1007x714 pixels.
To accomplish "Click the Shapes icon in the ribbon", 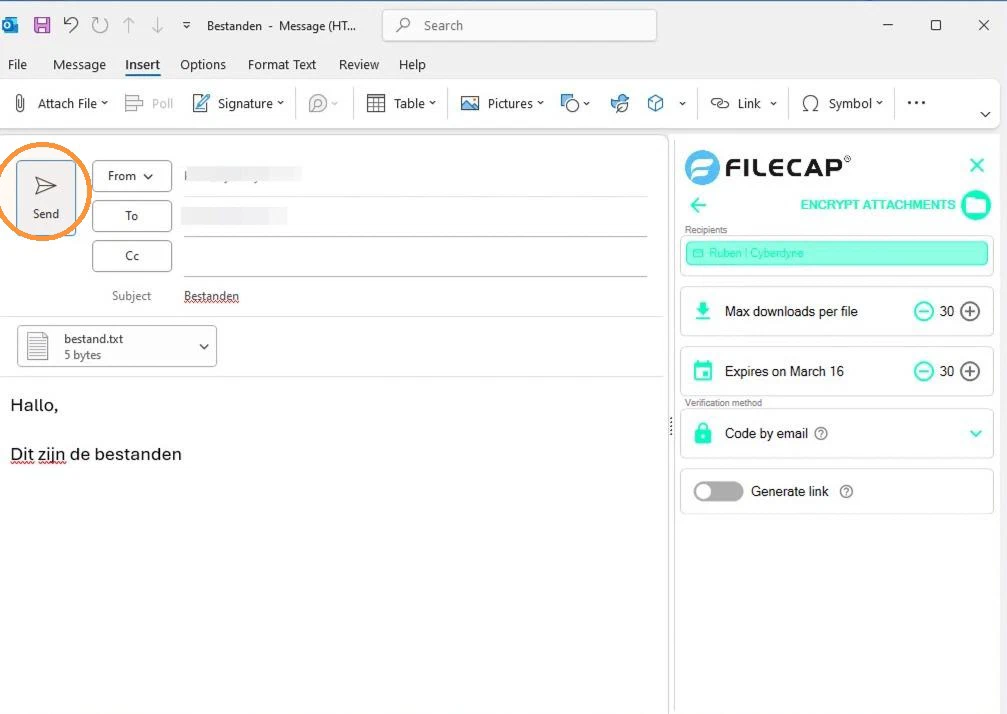I will [x=570, y=103].
